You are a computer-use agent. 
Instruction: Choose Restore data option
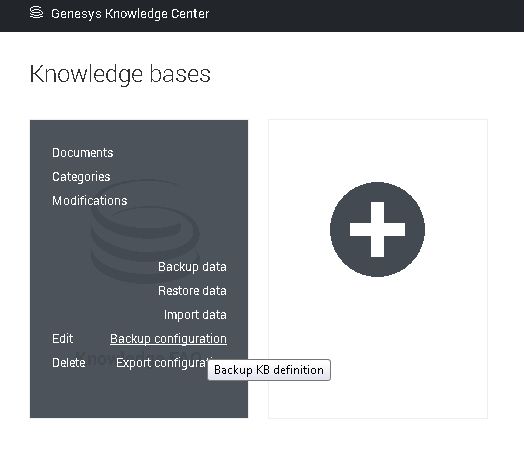pos(192,291)
